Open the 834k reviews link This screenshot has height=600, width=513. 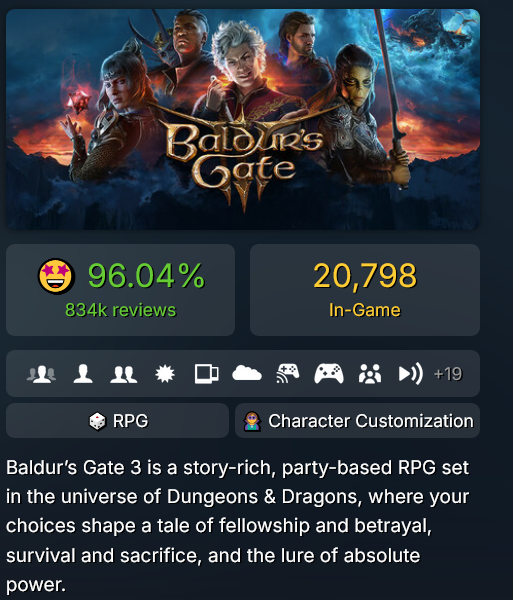pyautogui.click(x=121, y=310)
